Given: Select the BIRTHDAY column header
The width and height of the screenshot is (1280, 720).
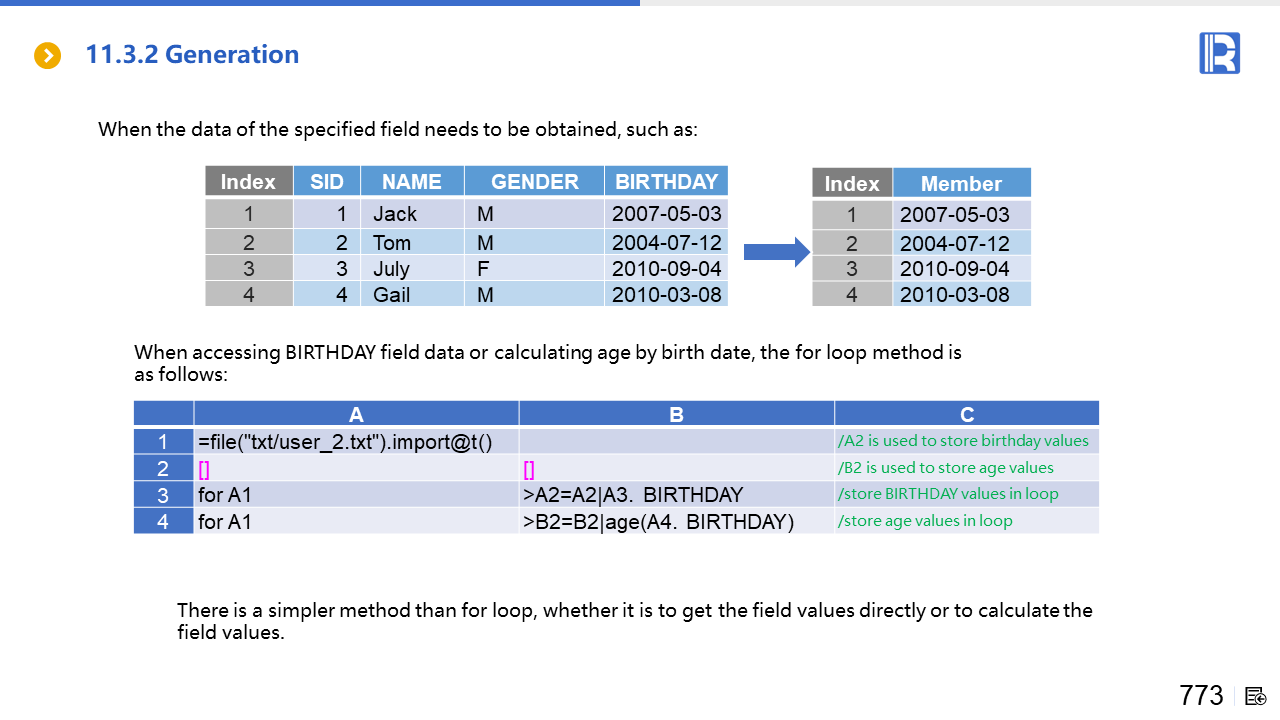Looking at the screenshot, I should pos(666,181).
